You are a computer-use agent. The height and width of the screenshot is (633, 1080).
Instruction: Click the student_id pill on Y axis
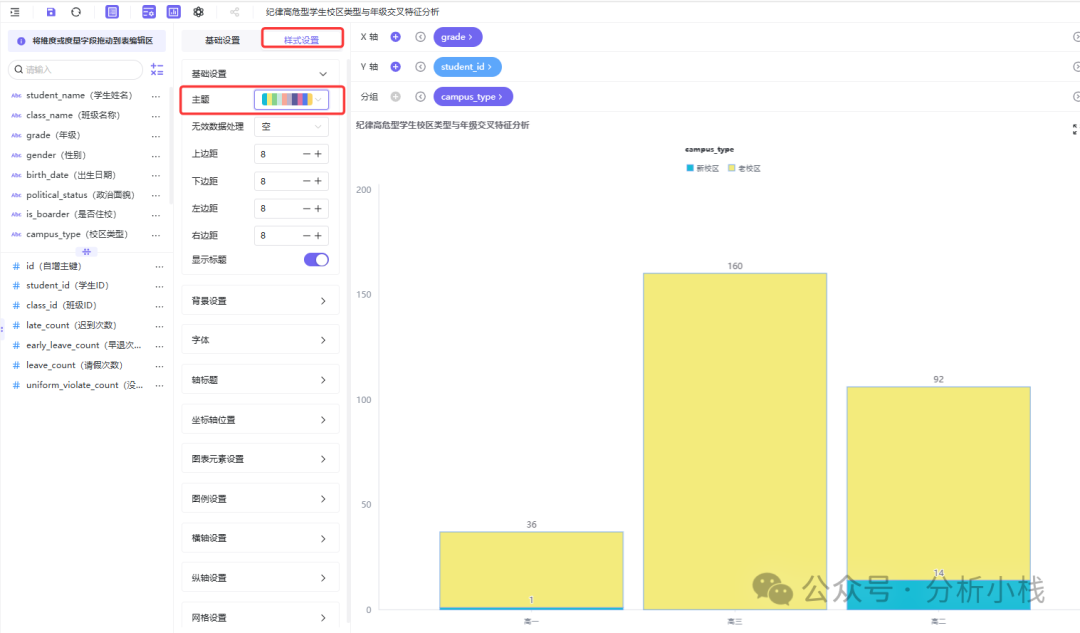click(467, 67)
